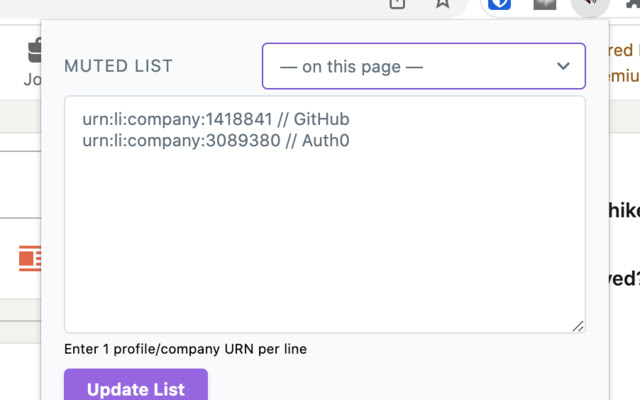The height and width of the screenshot is (400, 640).
Task: Click the bookmark star icon
Action: click(x=443, y=4)
